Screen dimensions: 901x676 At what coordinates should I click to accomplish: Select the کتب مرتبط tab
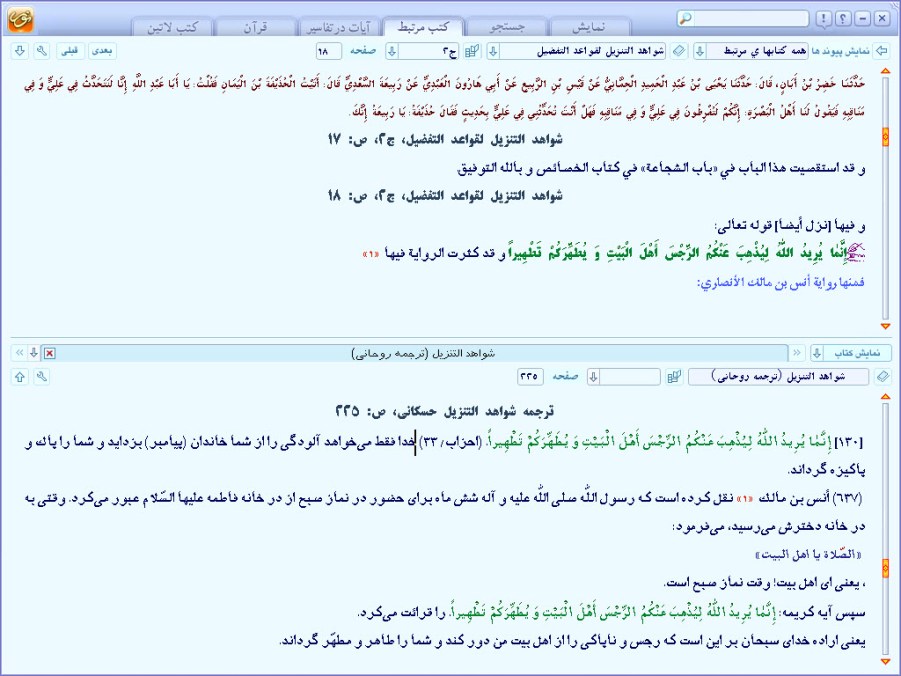point(423,26)
